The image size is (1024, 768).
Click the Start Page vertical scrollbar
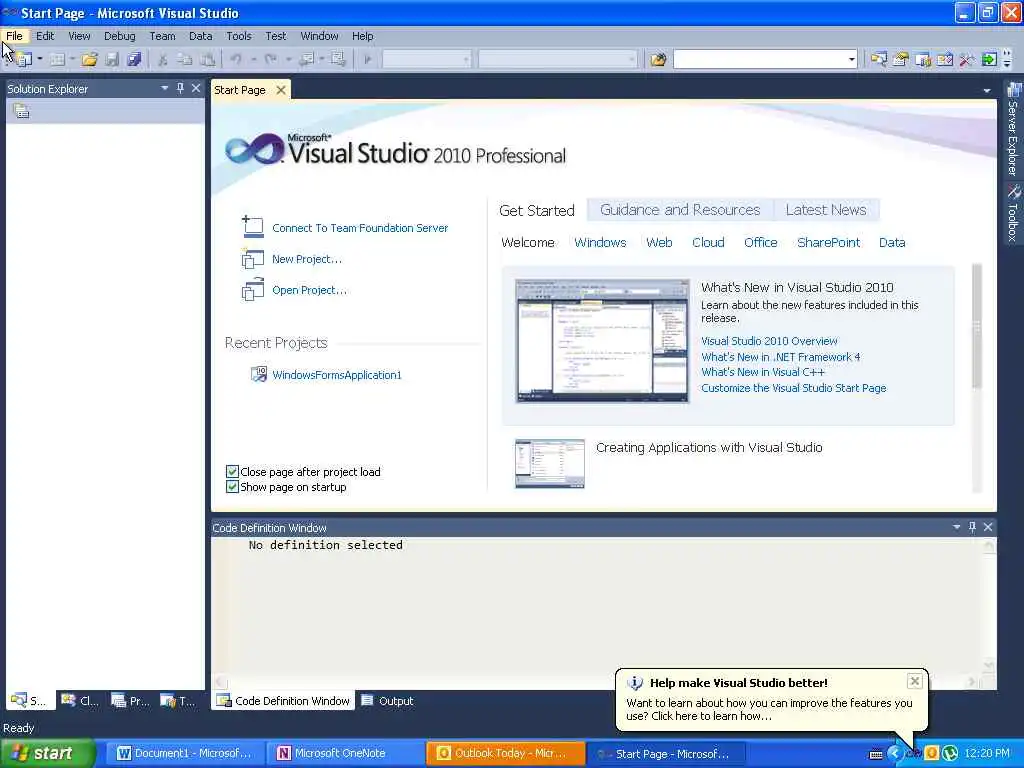point(976,377)
